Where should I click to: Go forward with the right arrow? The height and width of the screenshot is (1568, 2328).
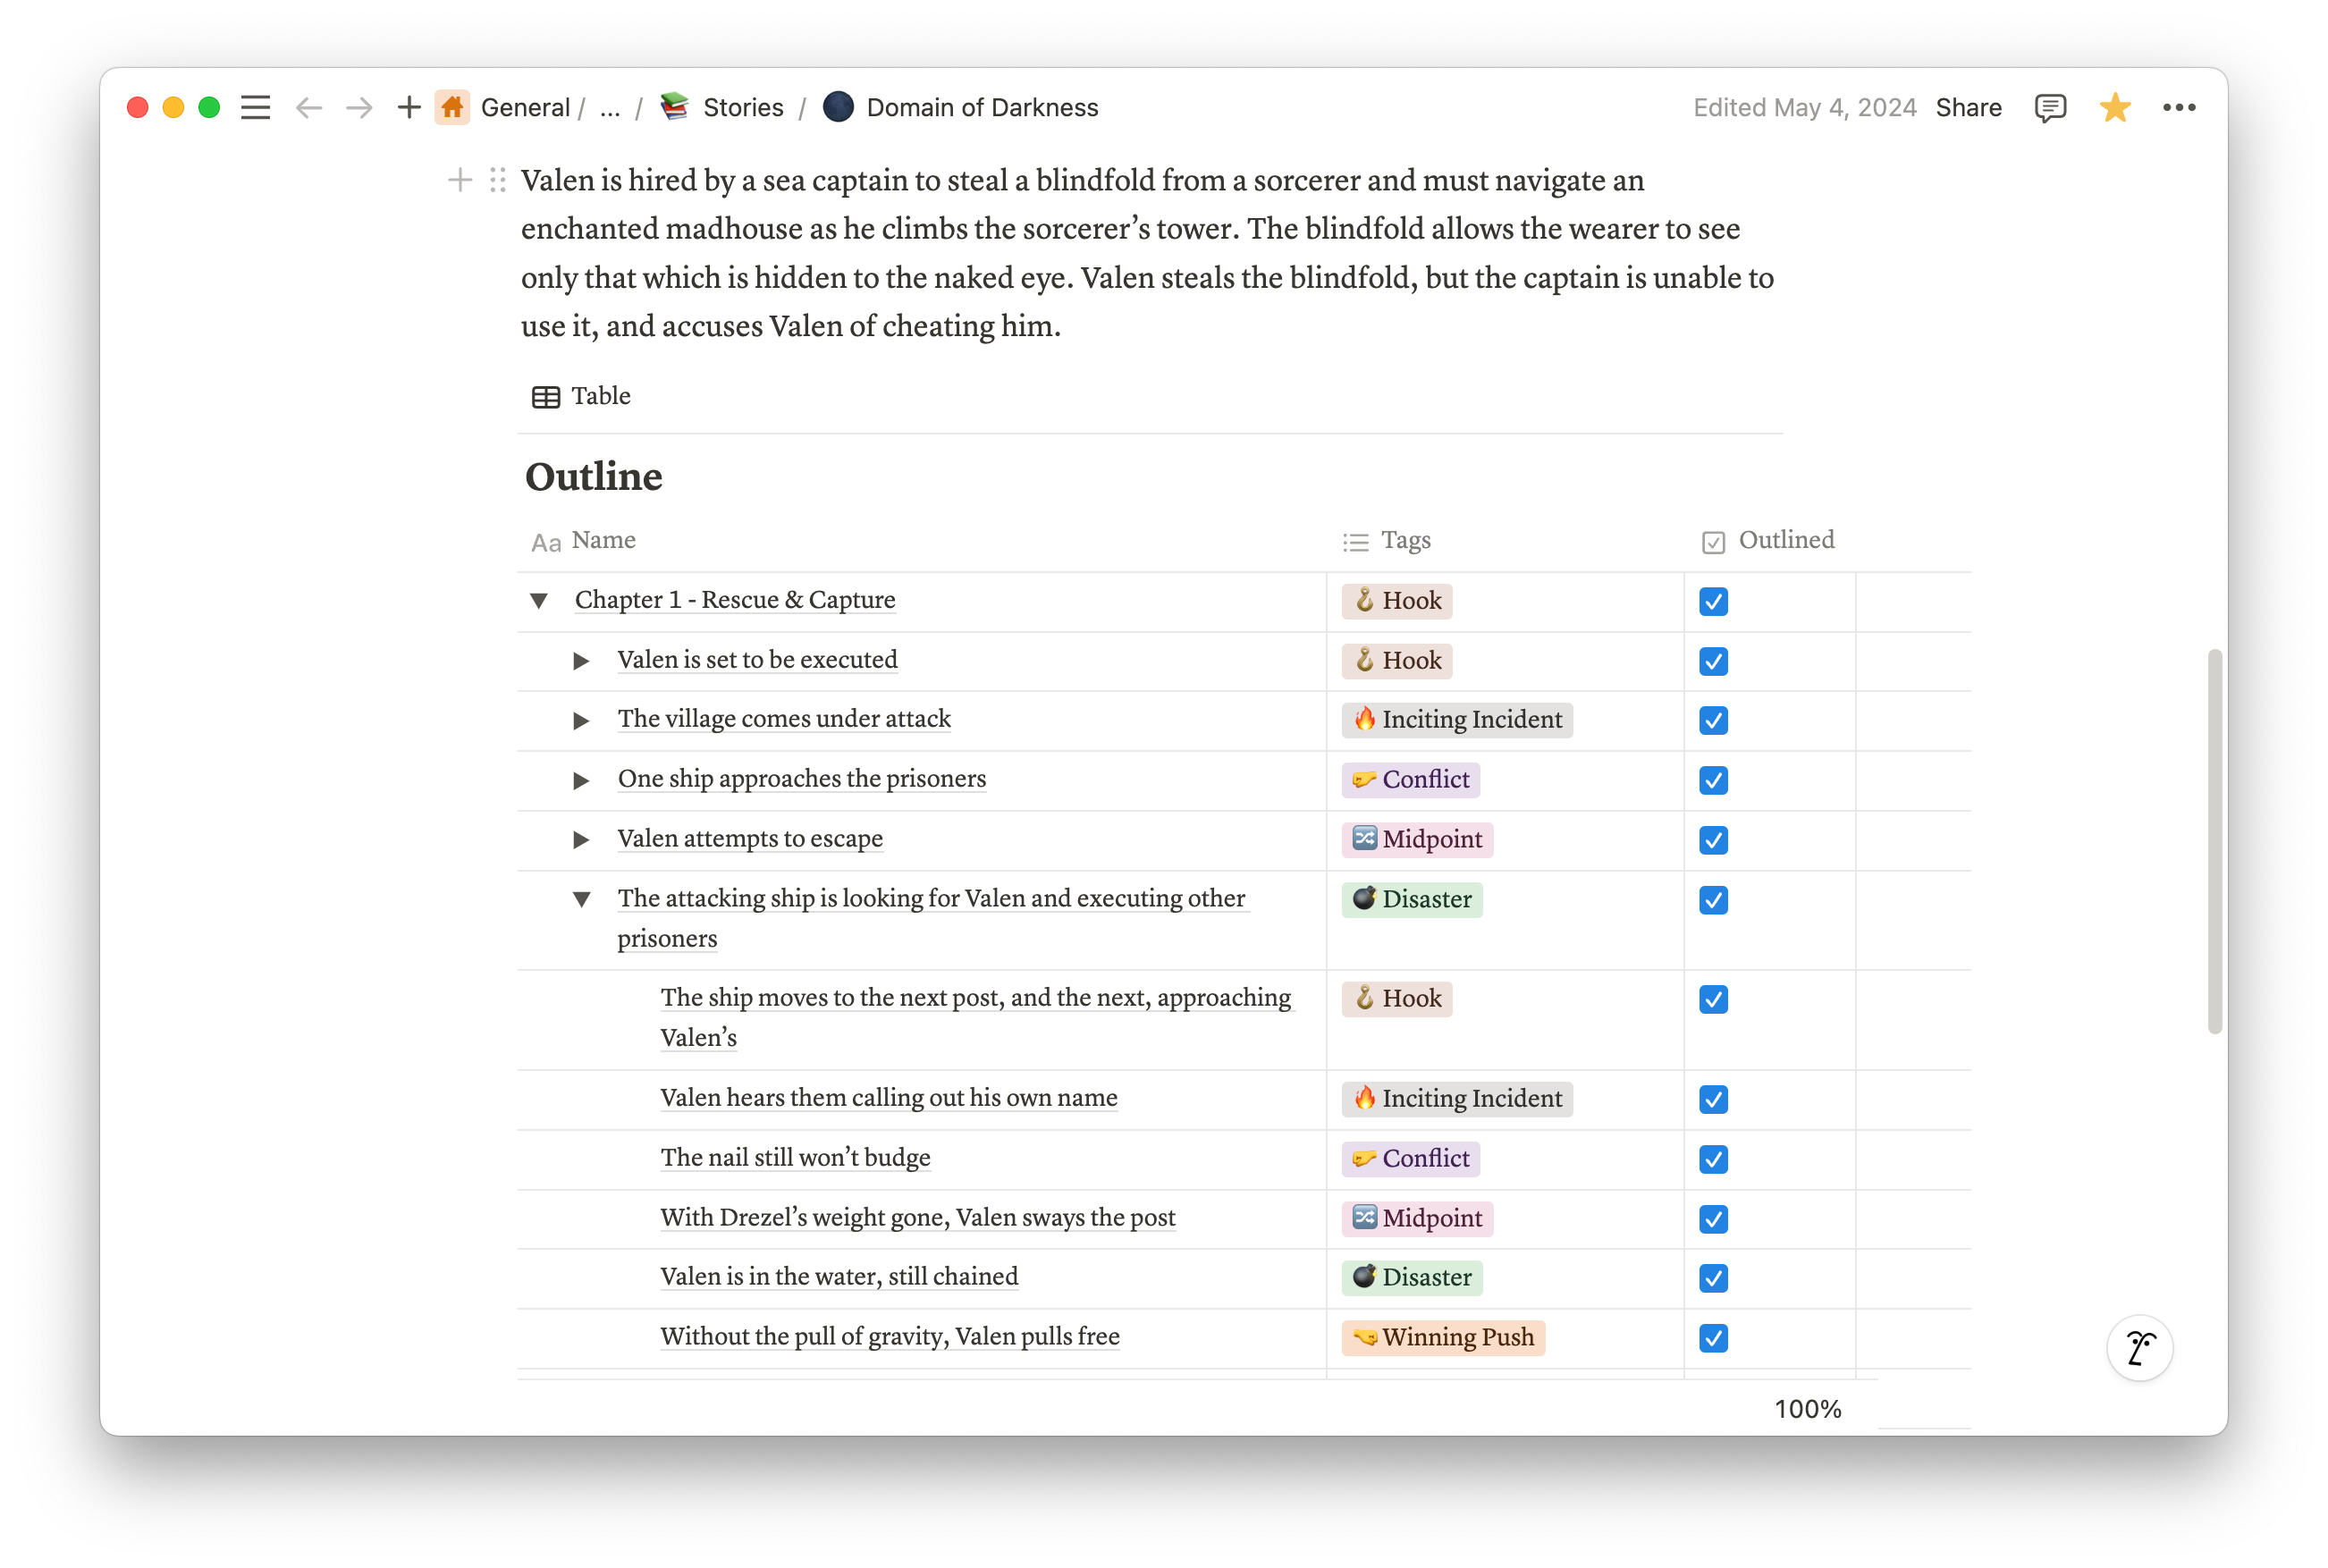click(359, 107)
